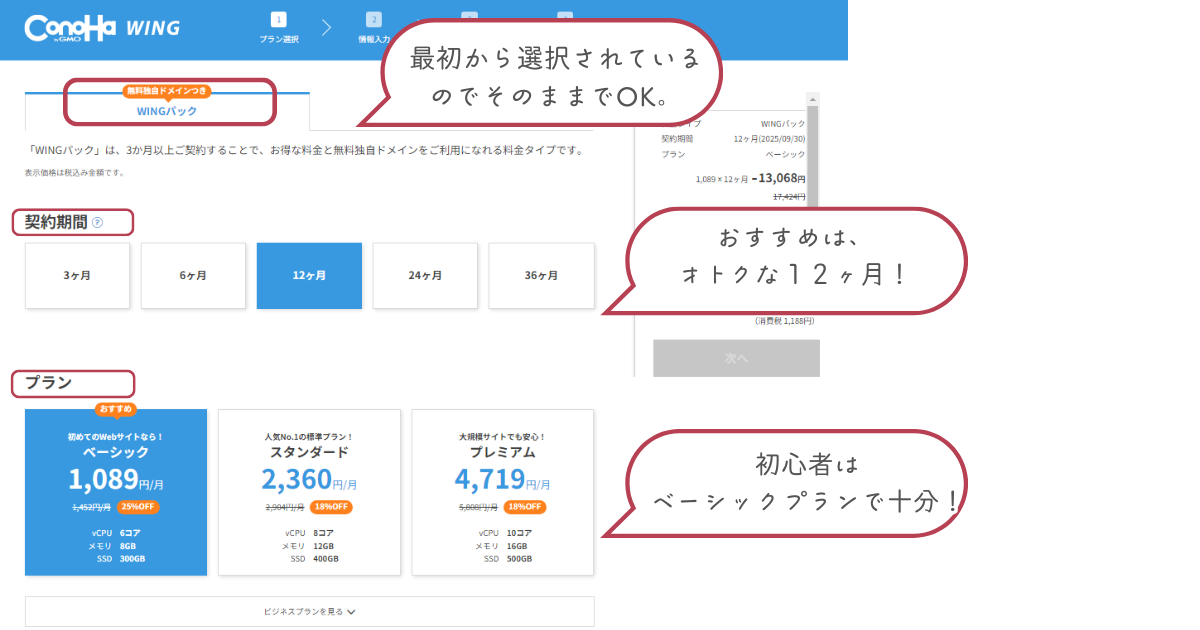This screenshot has width=1200, height=630.
Task: Click the (消費税 1,188円) text
Action: tap(785, 321)
